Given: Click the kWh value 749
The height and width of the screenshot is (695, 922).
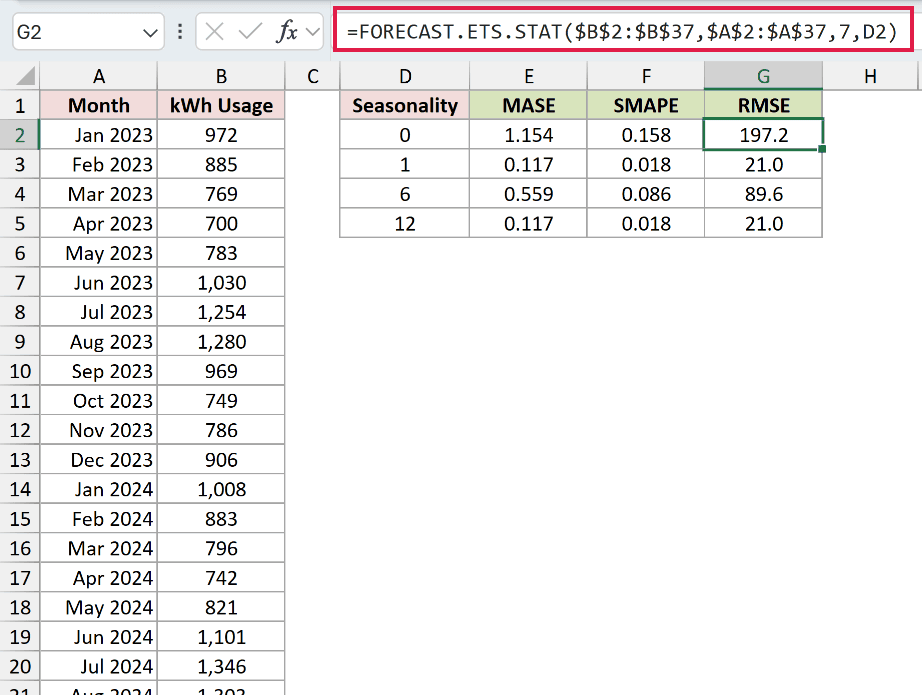Looking at the screenshot, I should pos(221,401).
